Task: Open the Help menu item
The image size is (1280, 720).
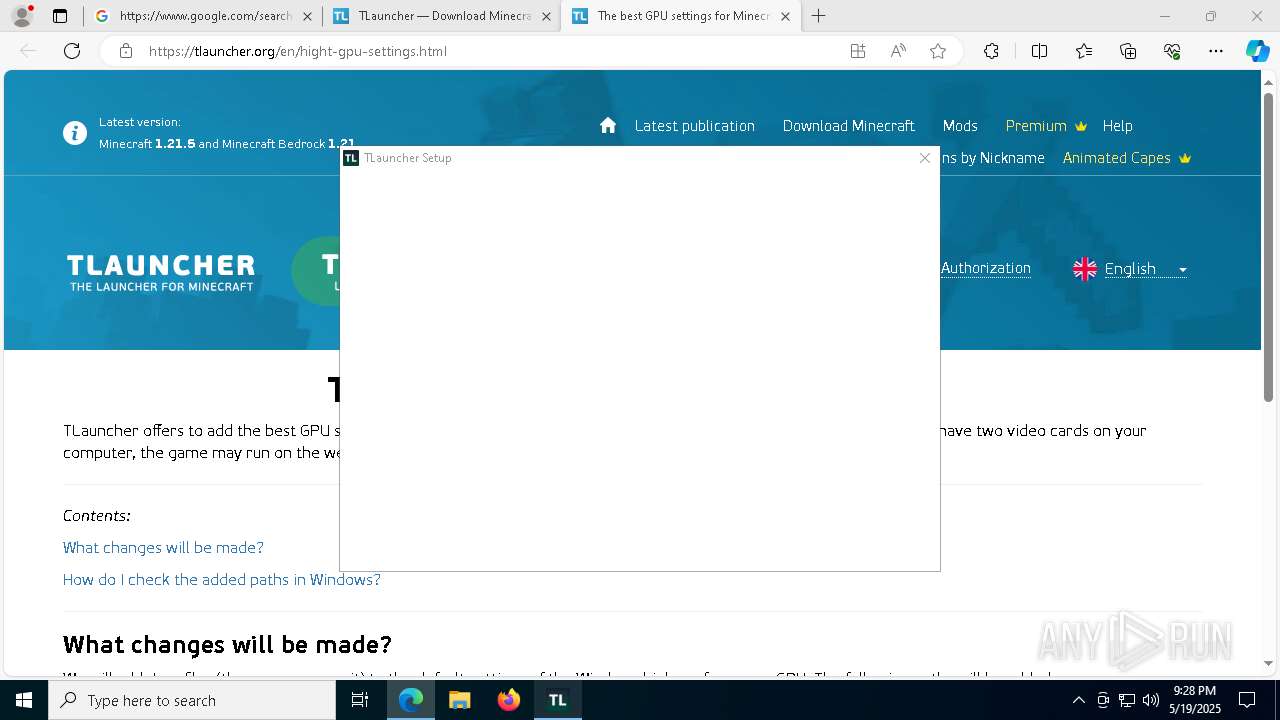Action: [x=1117, y=126]
